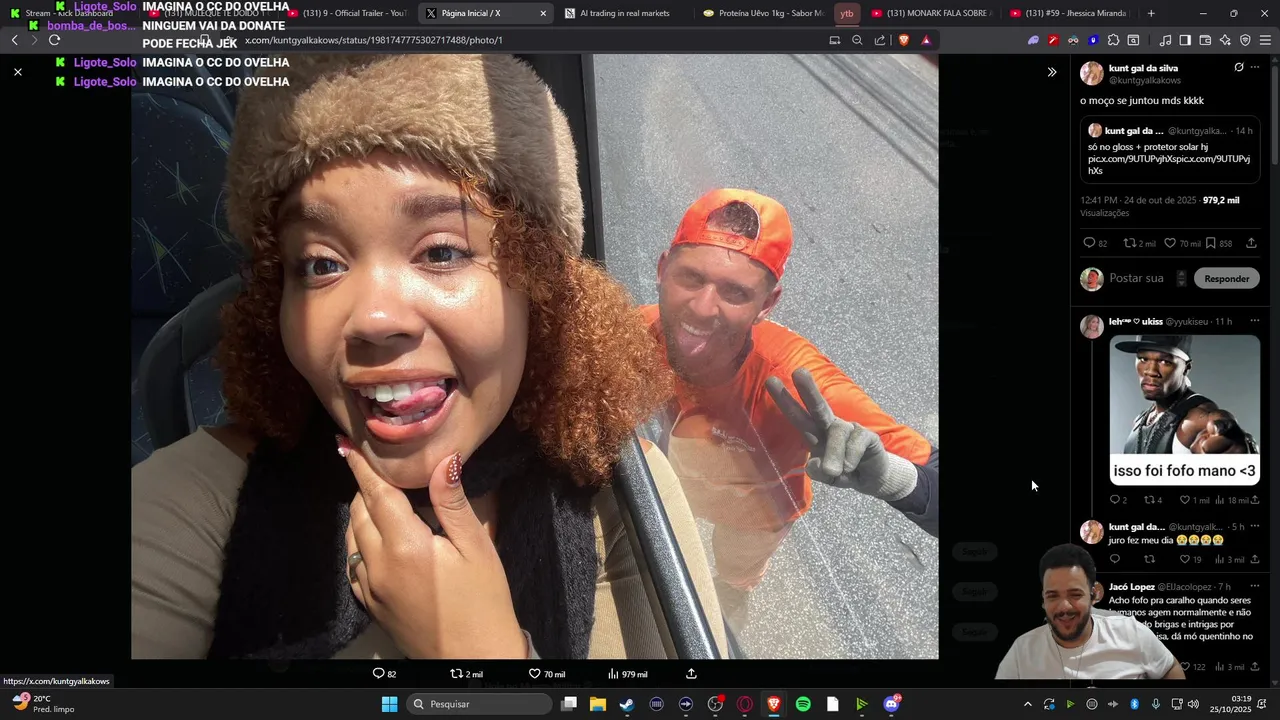Viewport: 1280px width, 720px height.
Task: Collapse the side panel with double chevron
Action: point(1051,72)
